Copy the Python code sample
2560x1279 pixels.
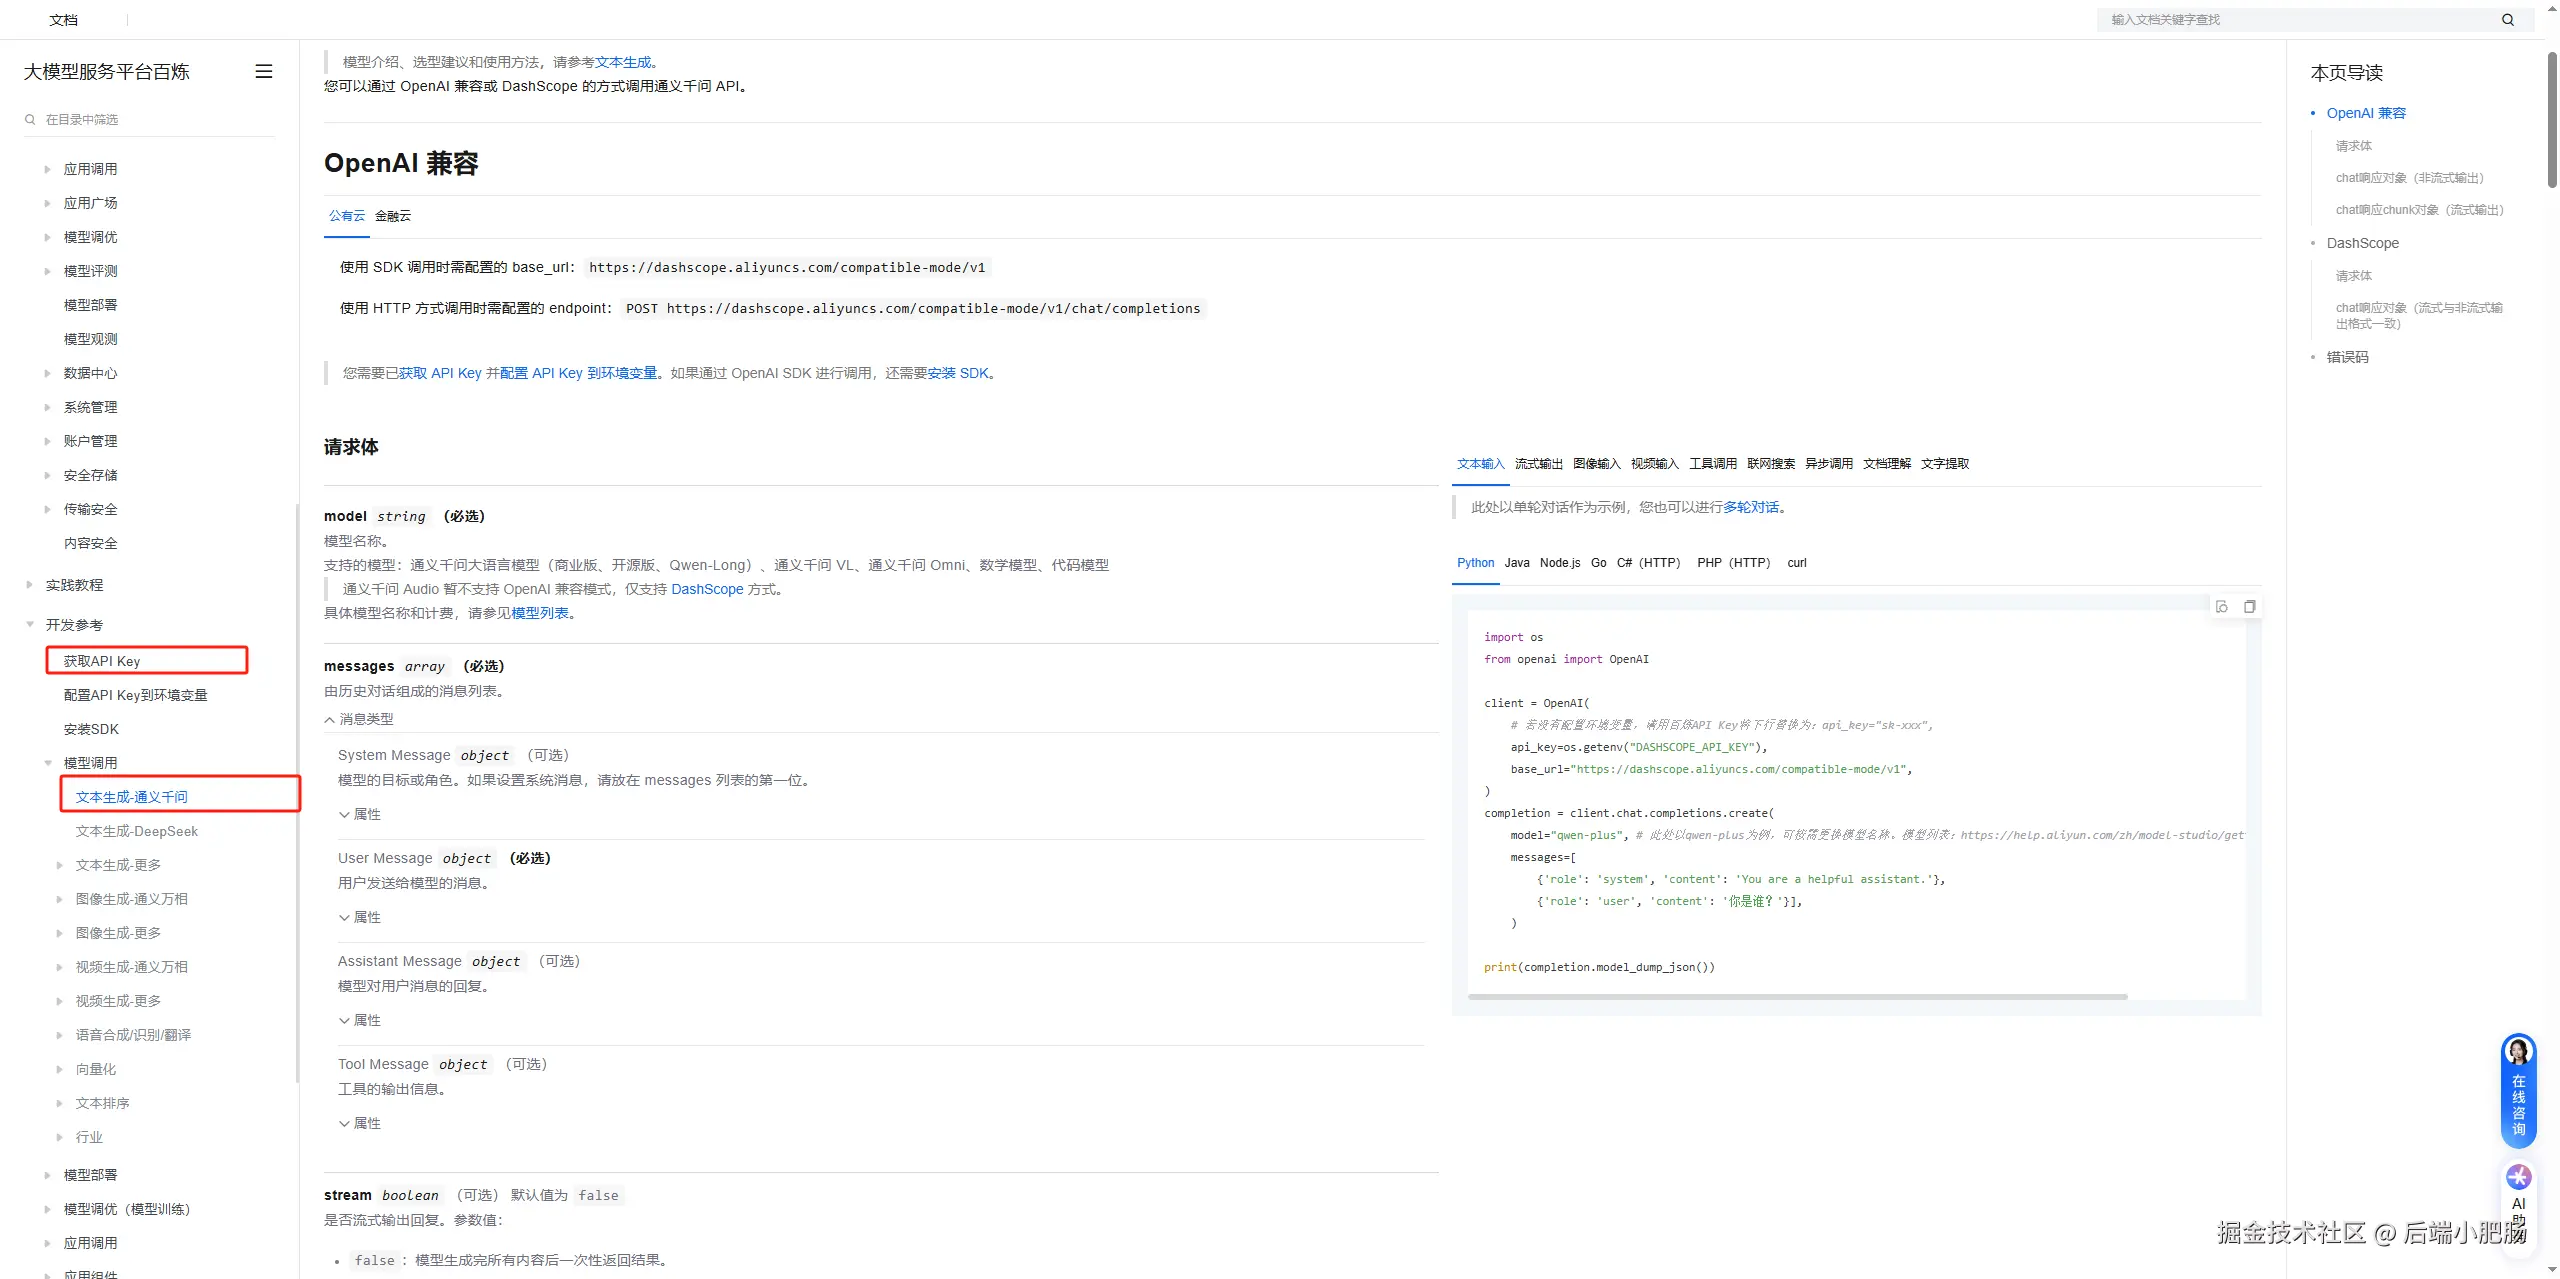(x=2249, y=607)
